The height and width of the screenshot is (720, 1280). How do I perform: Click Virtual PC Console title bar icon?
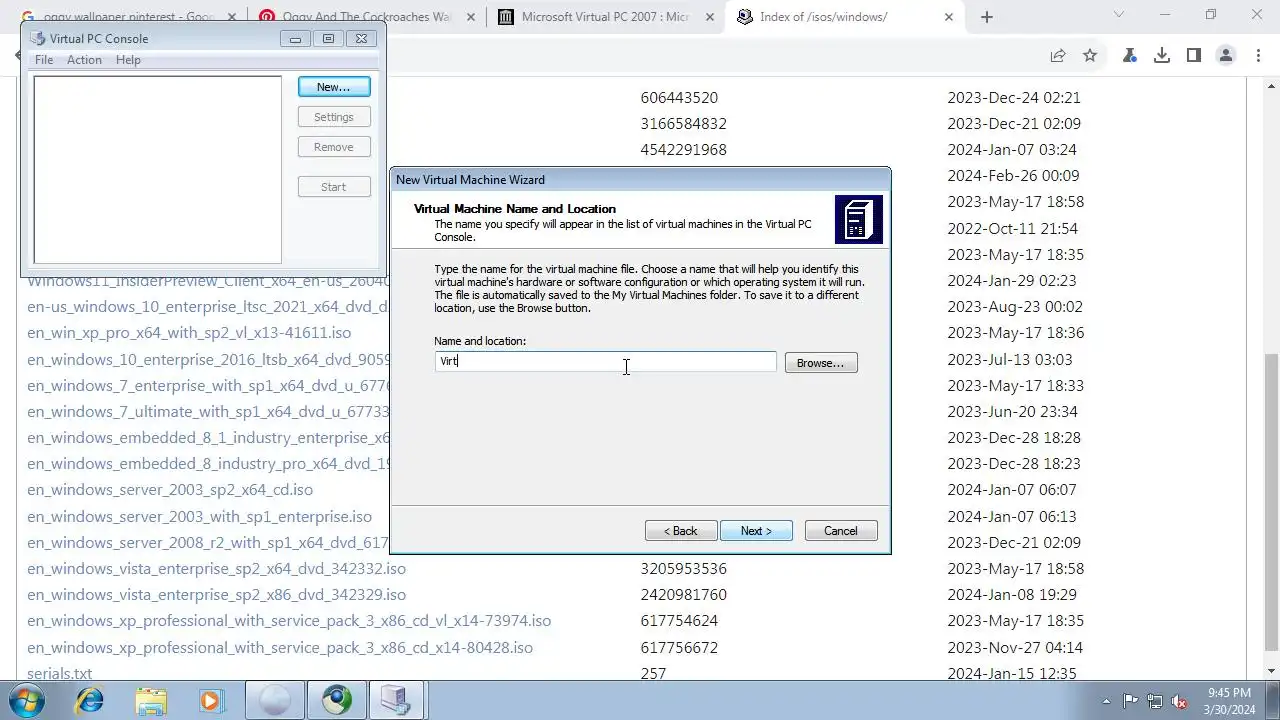(37, 38)
